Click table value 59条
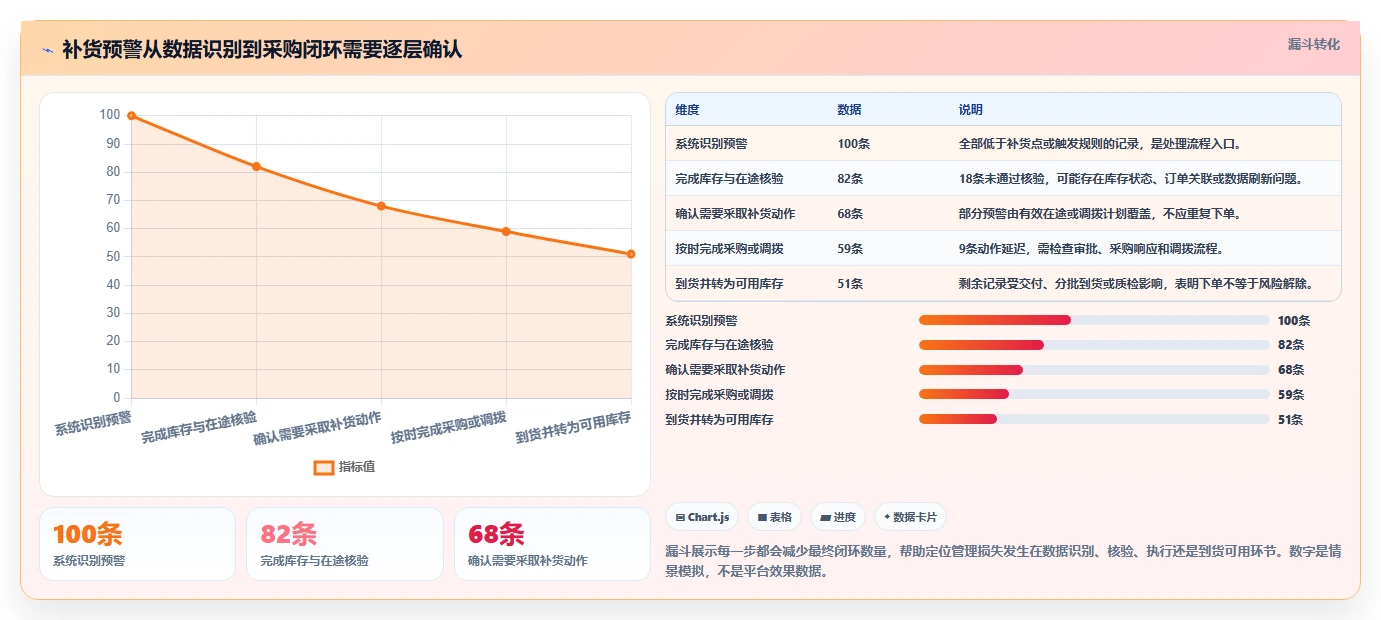Image resolution: width=1381 pixels, height=620 pixels. point(850,249)
